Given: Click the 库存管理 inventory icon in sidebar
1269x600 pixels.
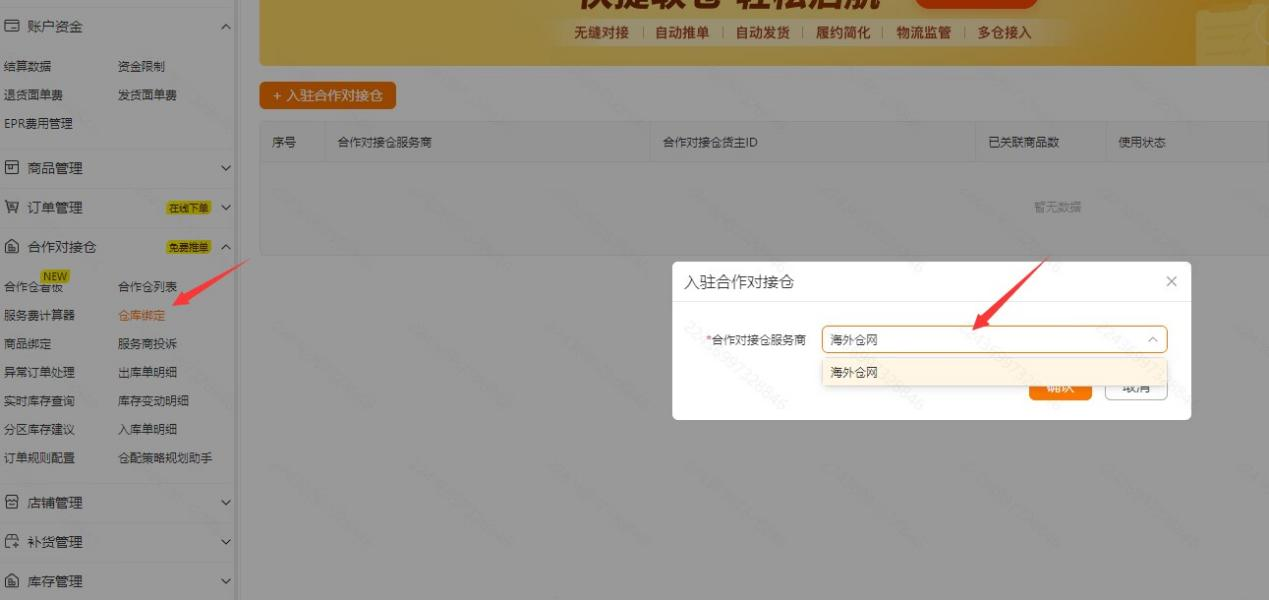Looking at the screenshot, I should 11,582.
